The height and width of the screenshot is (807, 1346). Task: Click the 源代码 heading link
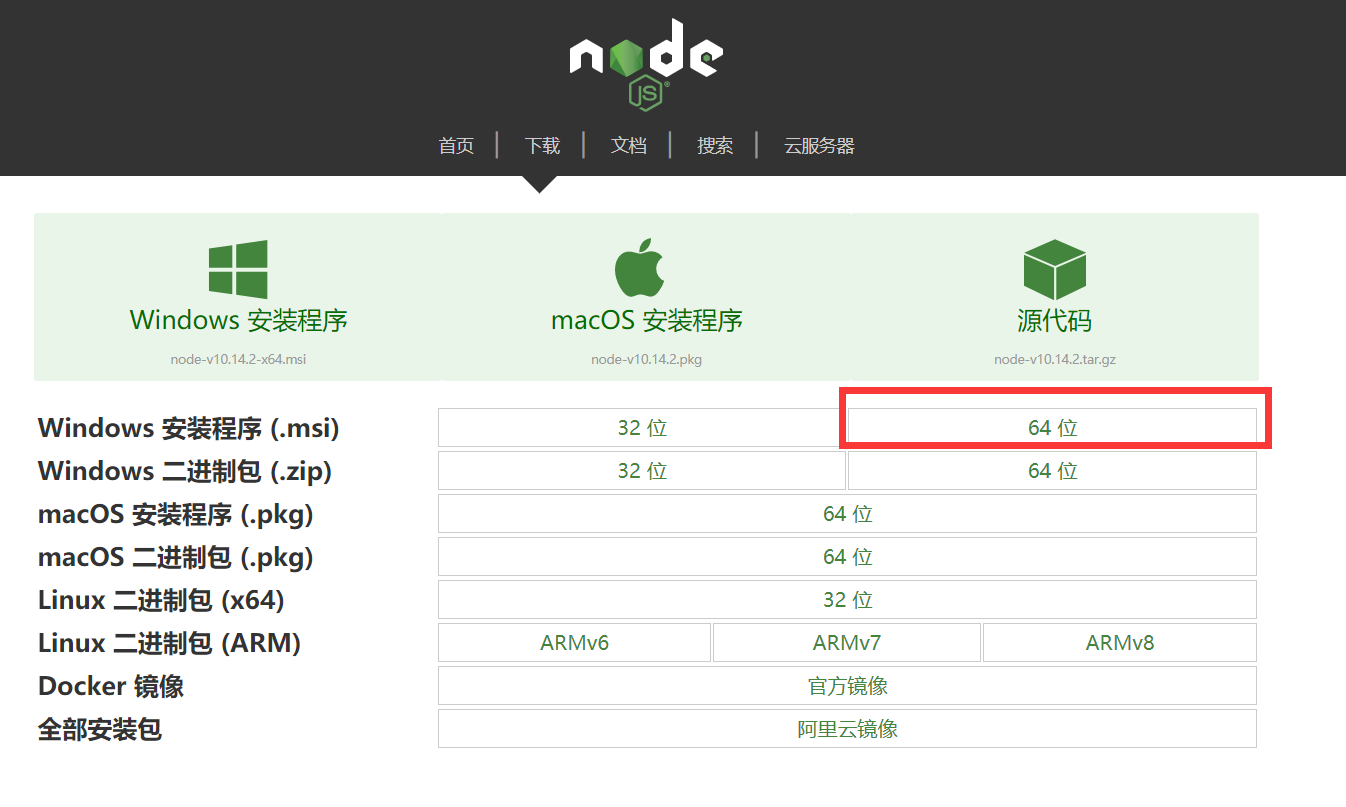(1055, 321)
